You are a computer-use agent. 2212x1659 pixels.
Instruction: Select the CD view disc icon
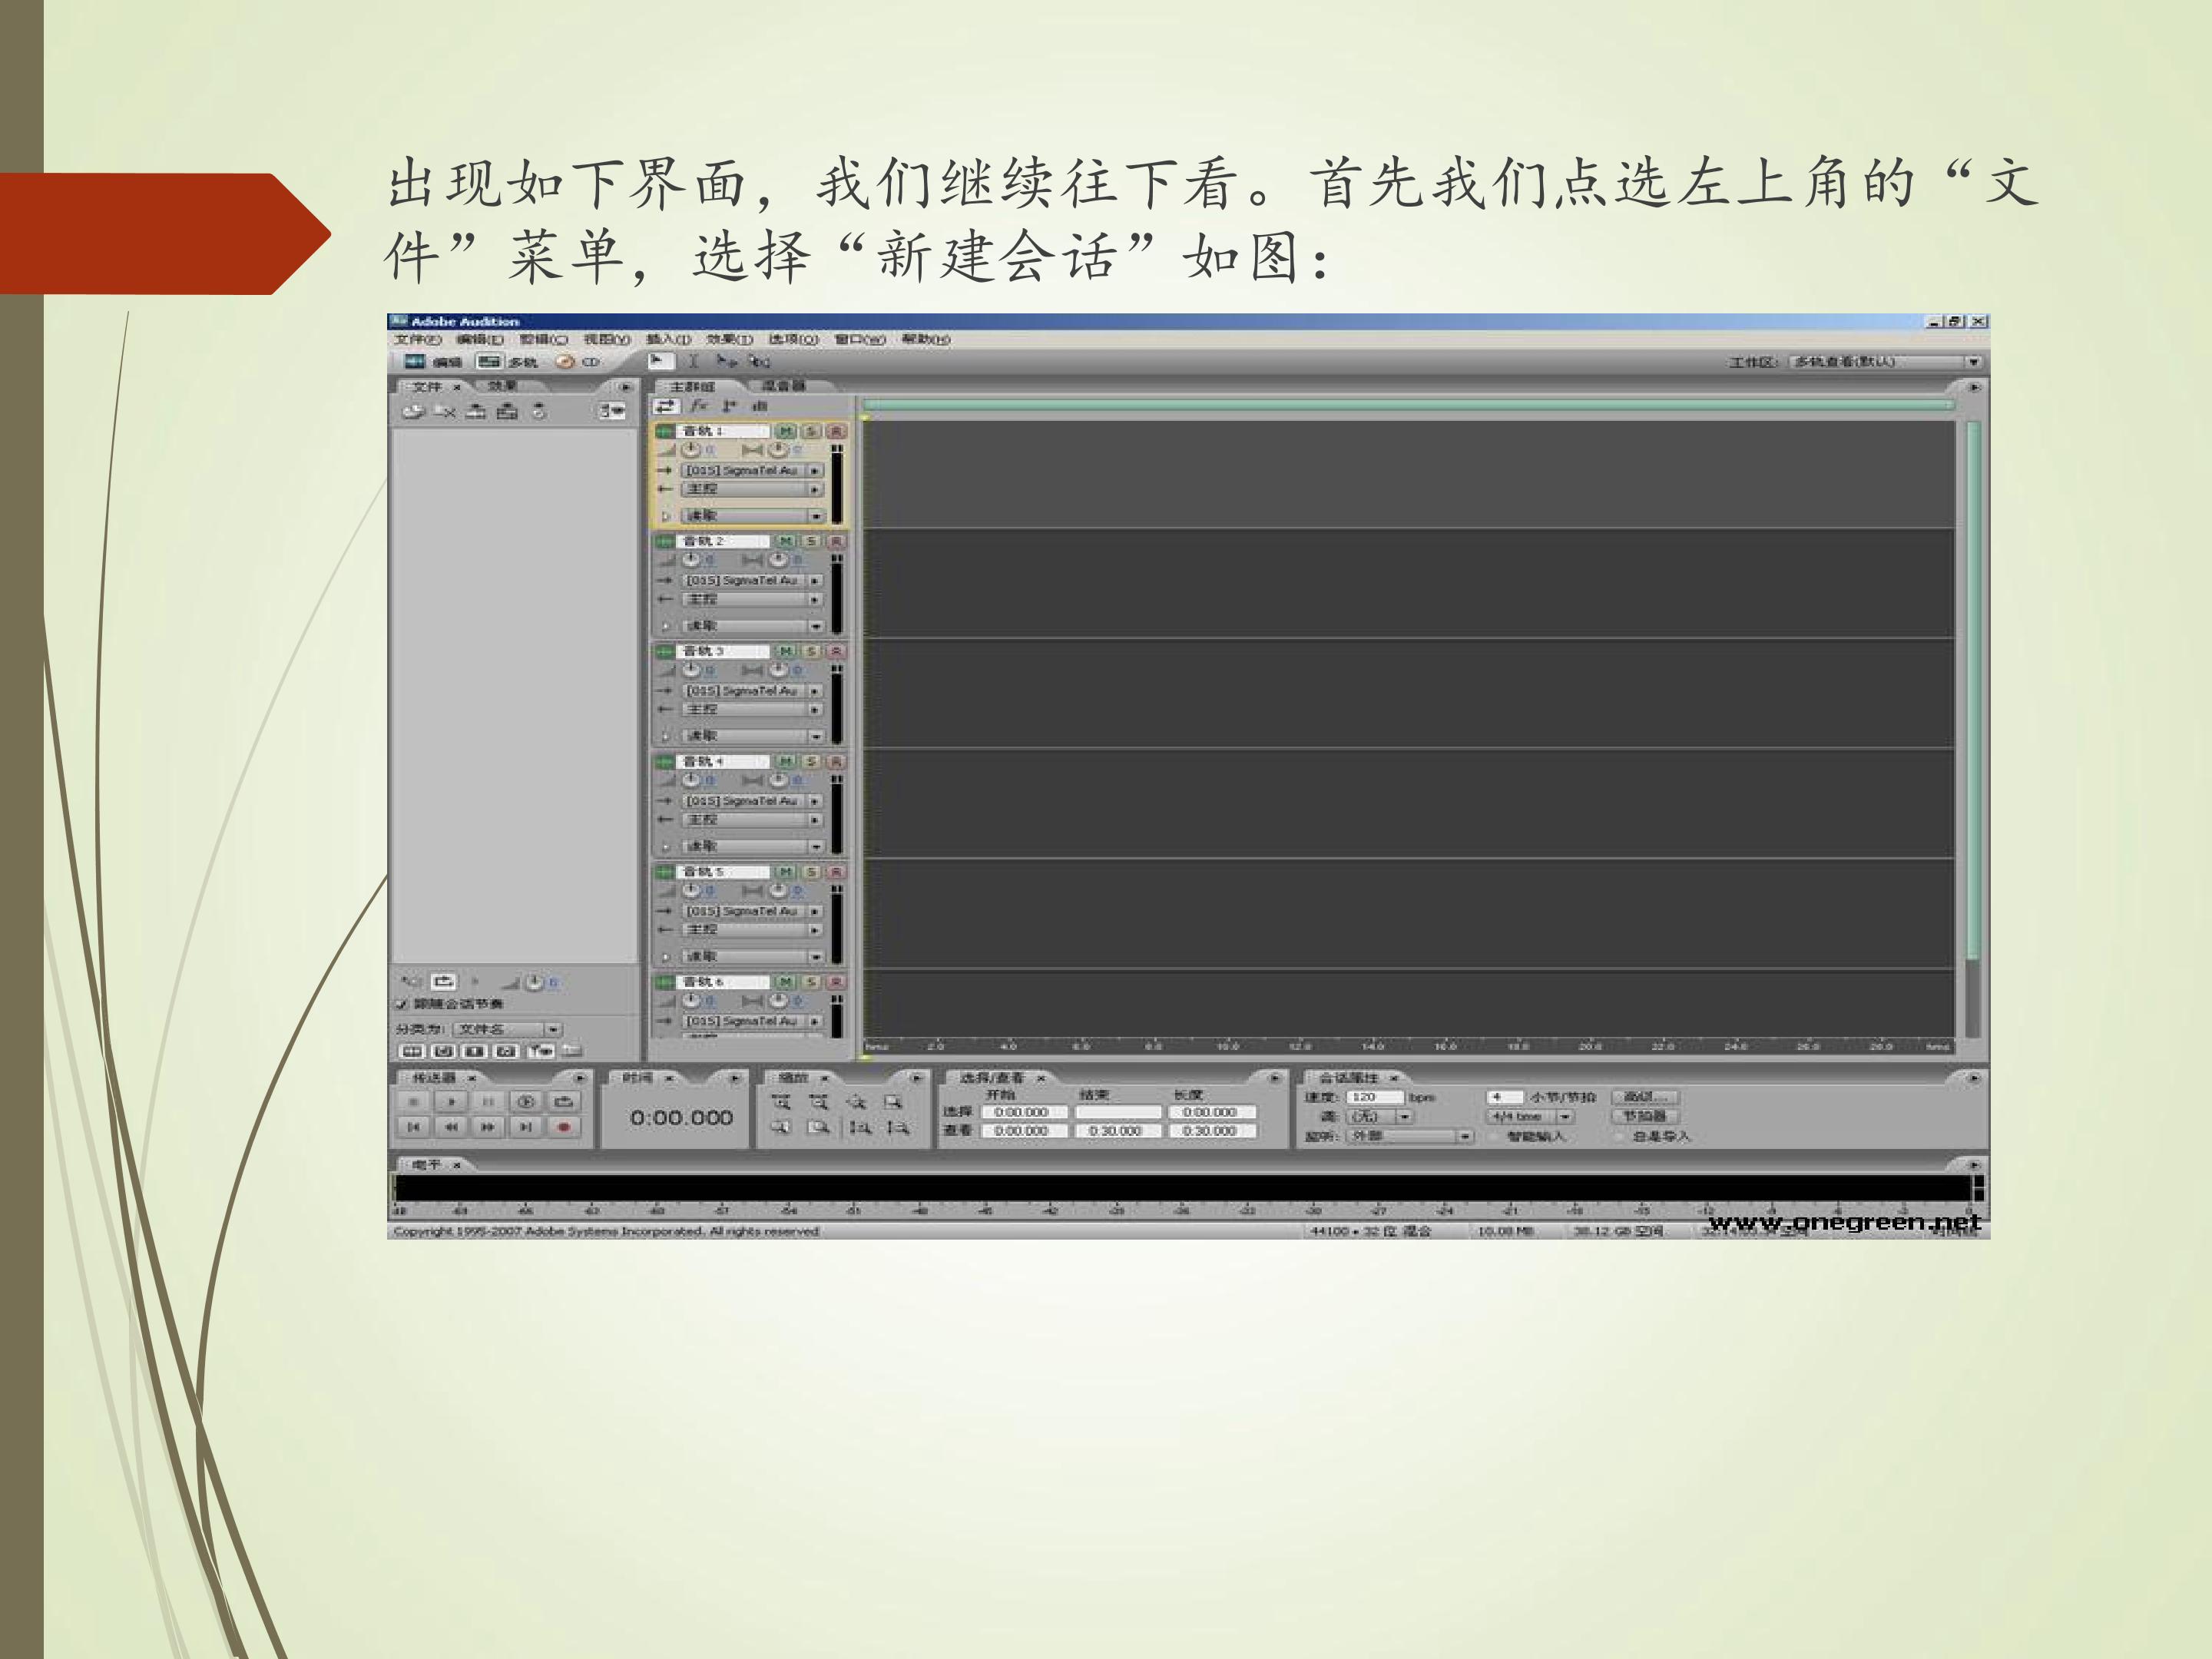click(x=565, y=362)
